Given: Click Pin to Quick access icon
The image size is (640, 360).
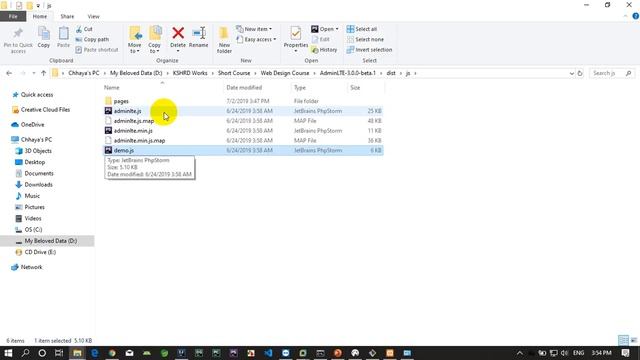Looking at the screenshot, I should pyautogui.click(x=18, y=33).
